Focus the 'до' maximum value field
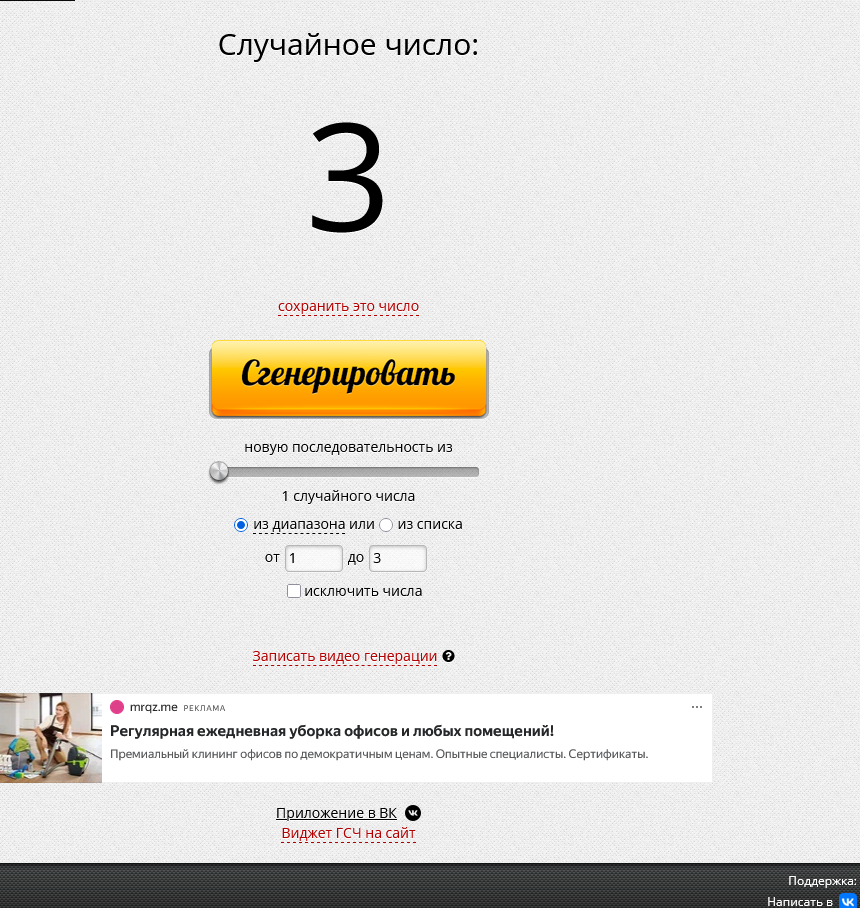 (x=397, y=558)
